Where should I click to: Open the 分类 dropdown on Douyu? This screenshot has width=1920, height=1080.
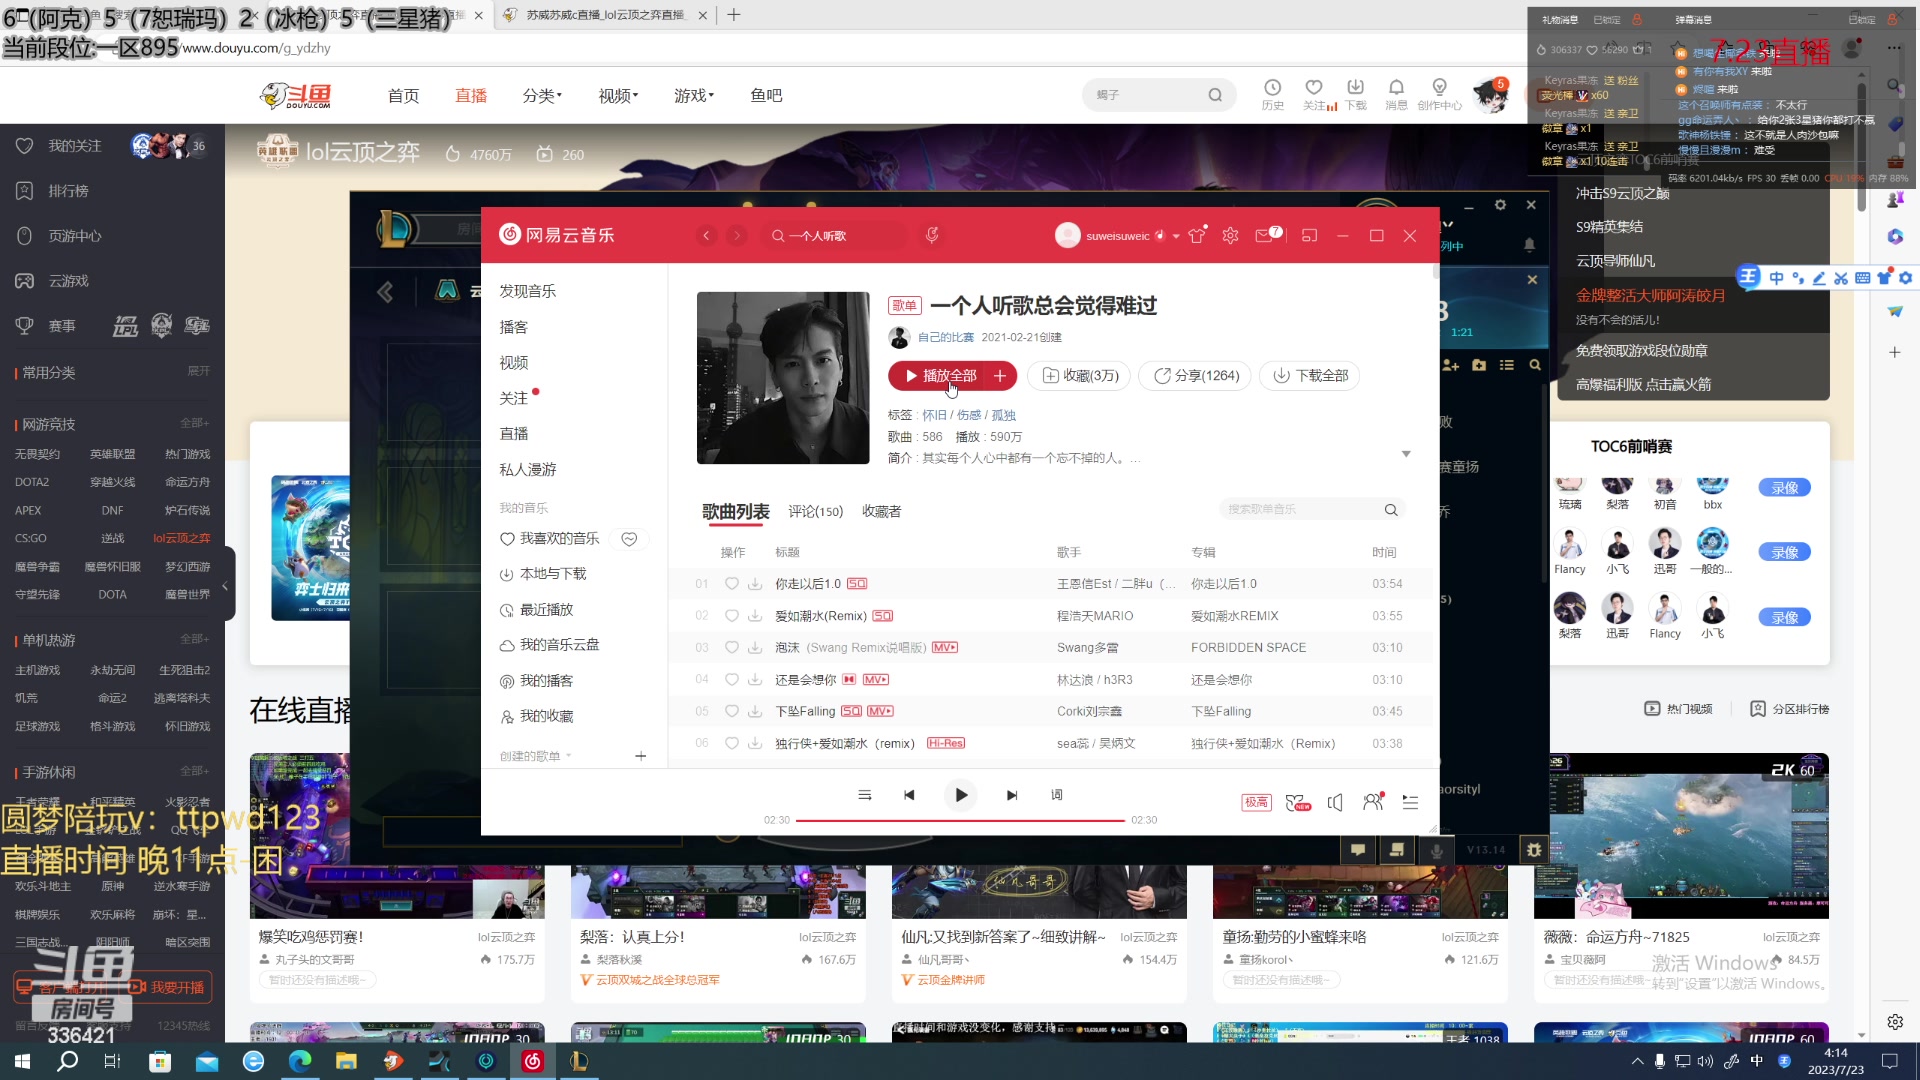click(542, 95)
